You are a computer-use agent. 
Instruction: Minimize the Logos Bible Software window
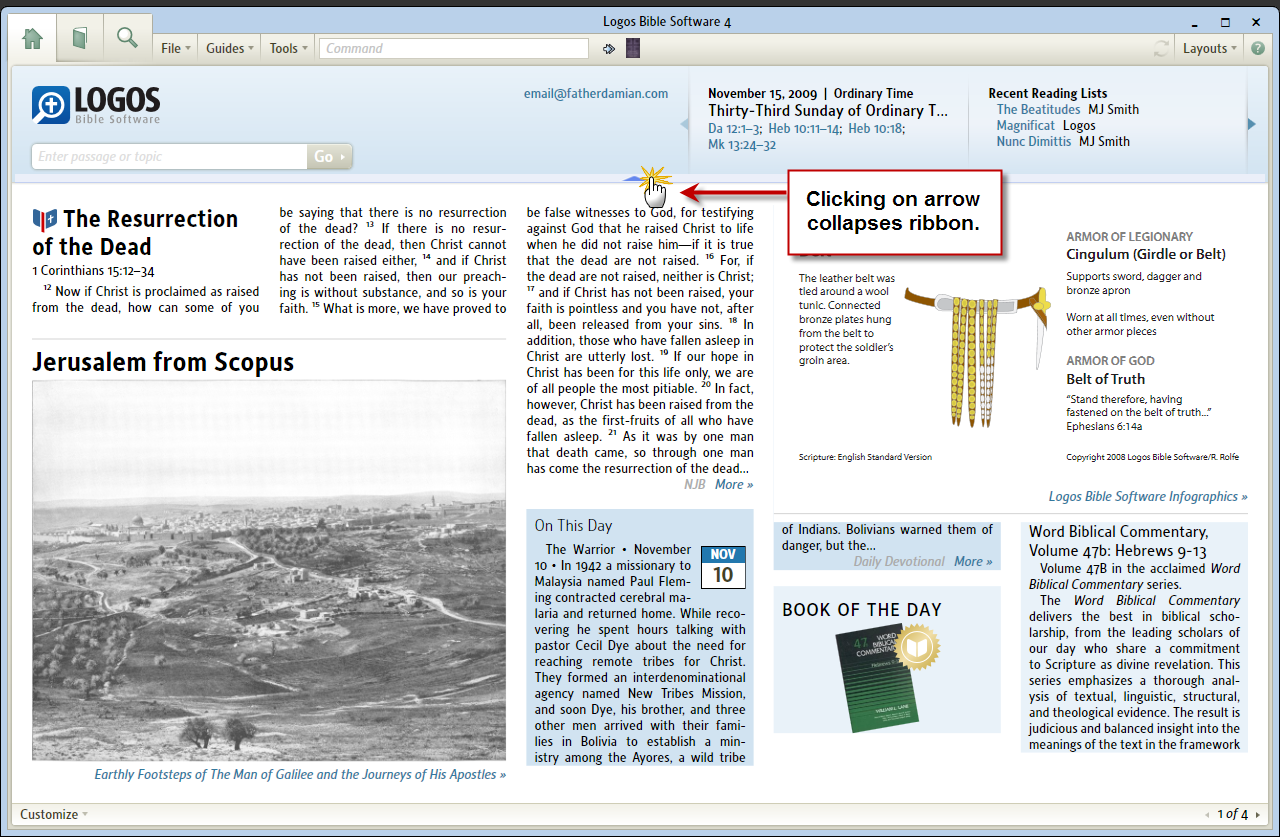1195,22
